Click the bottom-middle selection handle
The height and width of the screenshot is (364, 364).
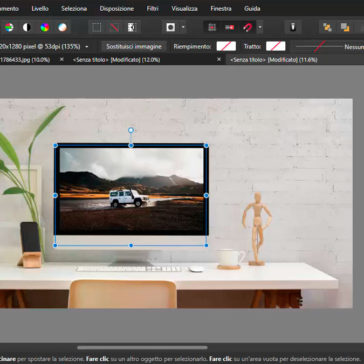click(131, 245)
